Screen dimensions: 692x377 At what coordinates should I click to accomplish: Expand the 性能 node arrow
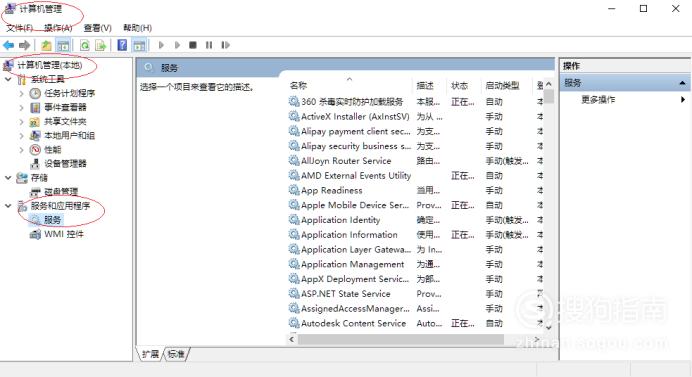click(21, 150)
